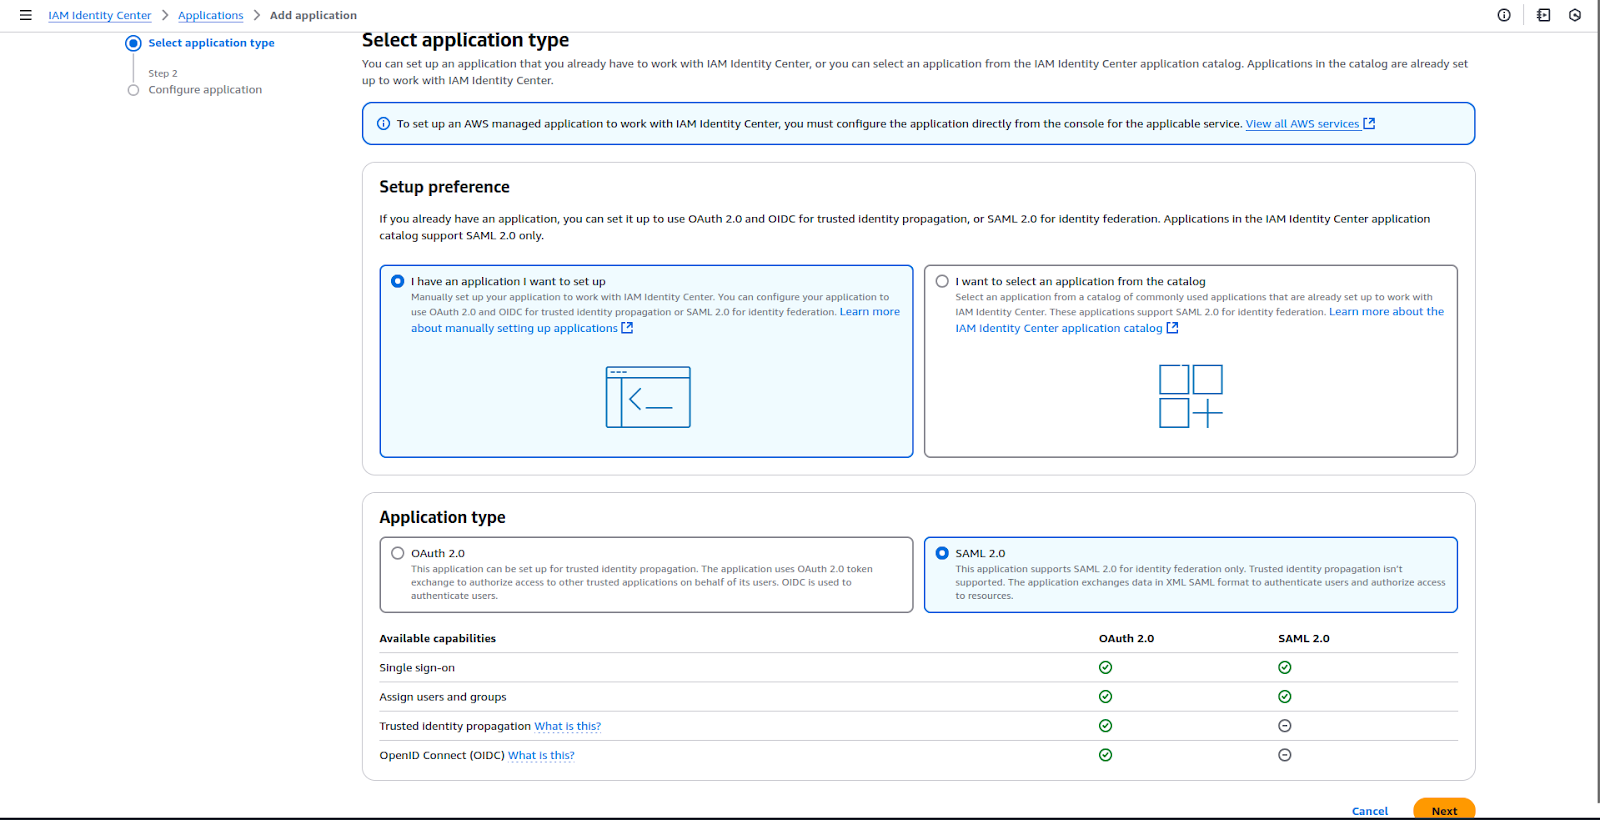Screen dimensions: 1600x820
Task: Click the 'SAML 2.0' table column header
Action: (x=1304, y=639)
